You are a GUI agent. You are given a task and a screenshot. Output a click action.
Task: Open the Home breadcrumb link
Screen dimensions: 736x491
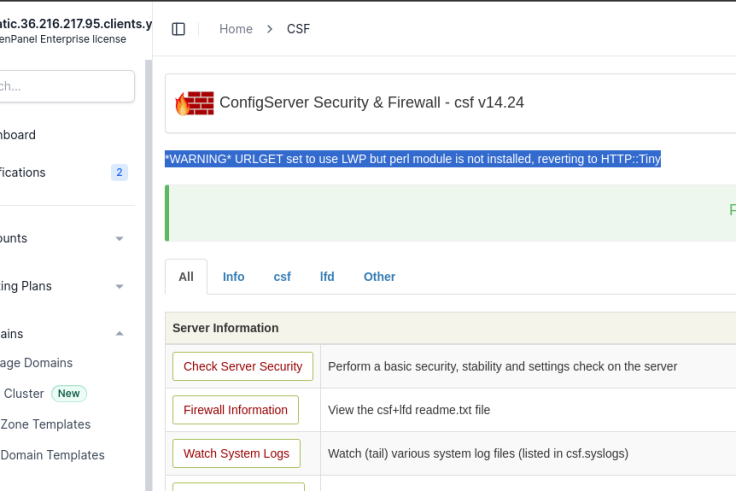(x=236, y=29)
